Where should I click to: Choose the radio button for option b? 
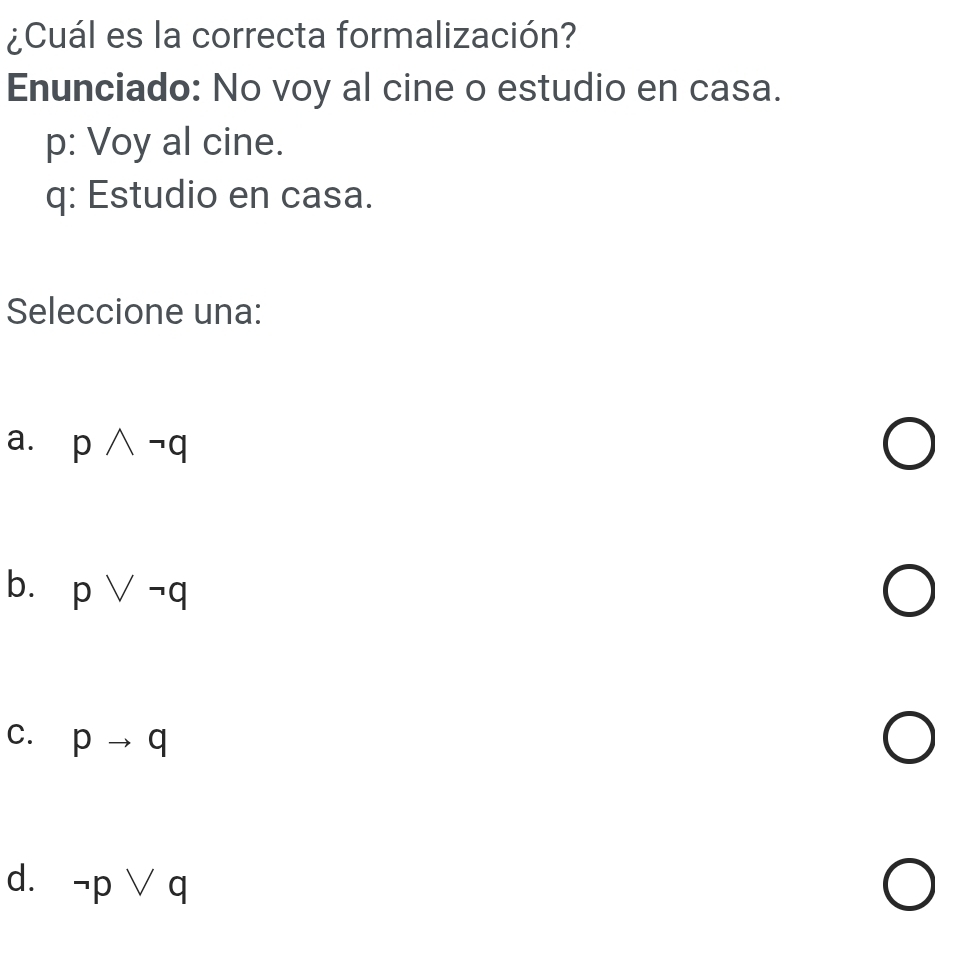tap(909, 592)
